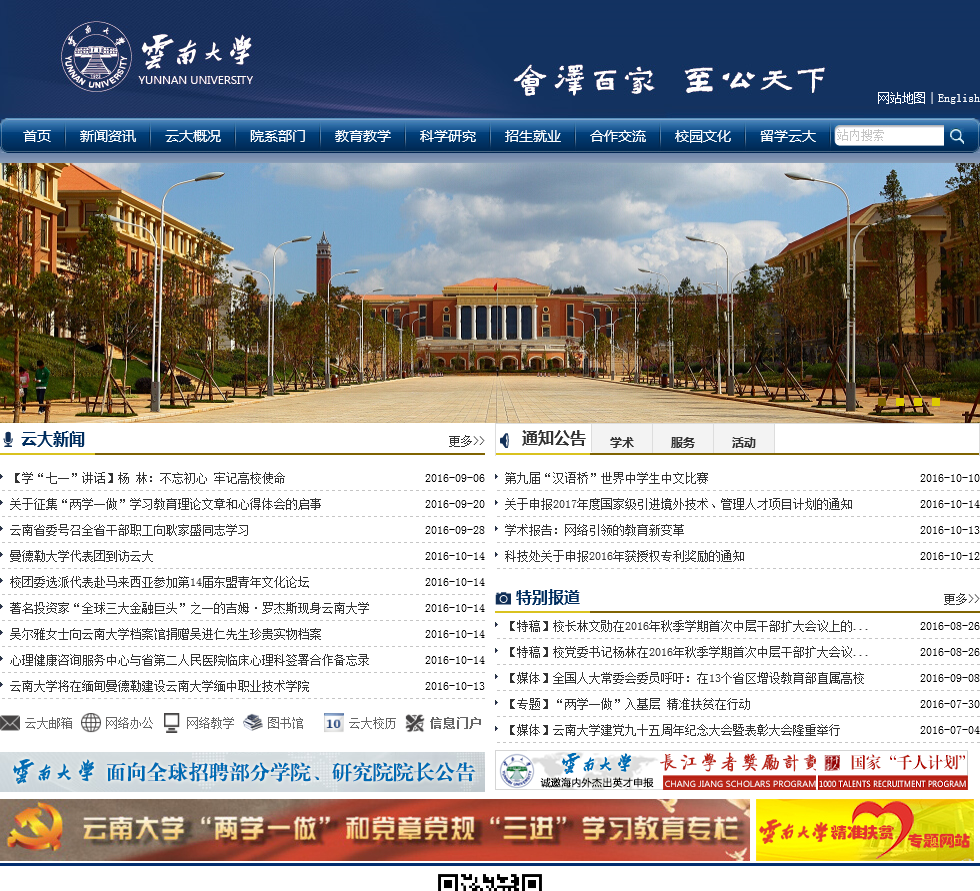Open 科技处关于申报2016年获授权专利奖励 notice
The width and height of the screenshot is (980, 891).
click(x=624, y=556)
